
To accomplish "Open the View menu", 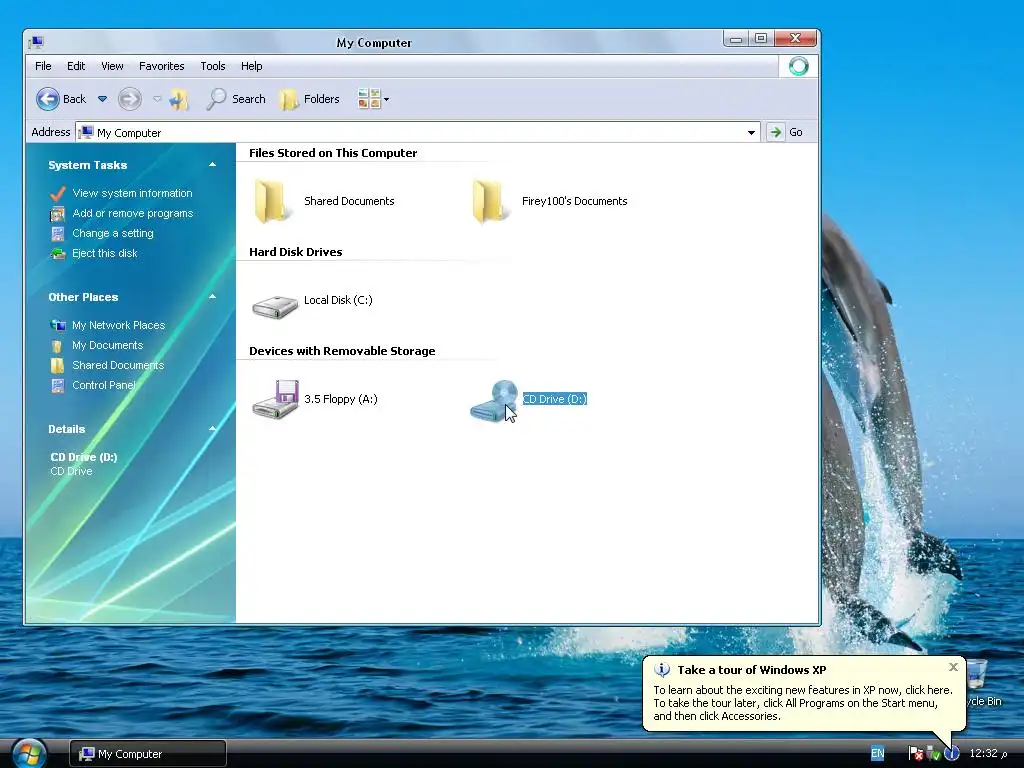I will (x=112, y=66).
